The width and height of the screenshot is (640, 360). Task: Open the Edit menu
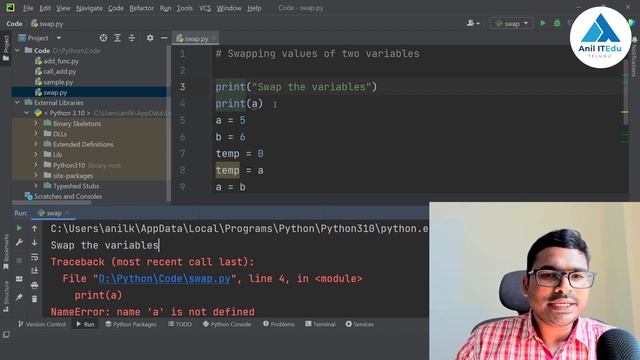45,8
